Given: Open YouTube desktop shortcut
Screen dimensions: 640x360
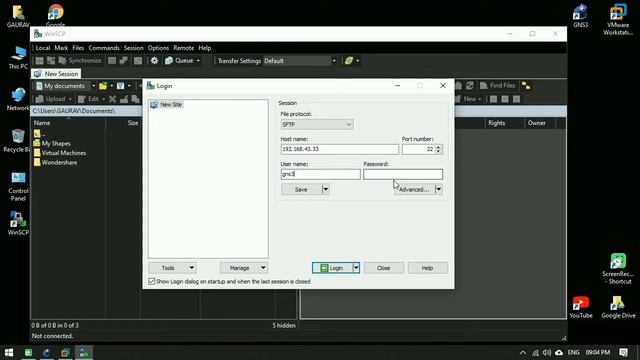Looking at the screenshot, I should (x=580, y=308).
